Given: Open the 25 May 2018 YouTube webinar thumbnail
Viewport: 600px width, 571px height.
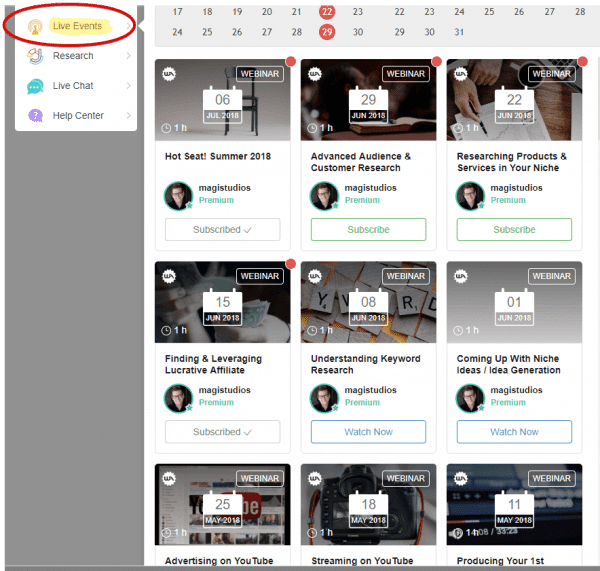Looking at the screenshot, I should tap(222, 504).
